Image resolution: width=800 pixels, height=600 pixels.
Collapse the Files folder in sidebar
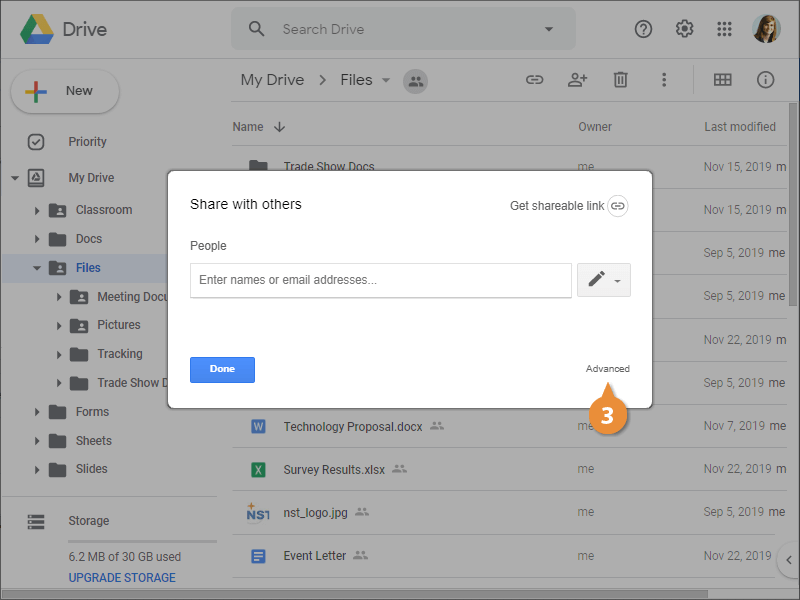pyautogui.click(x=37, y=268)
